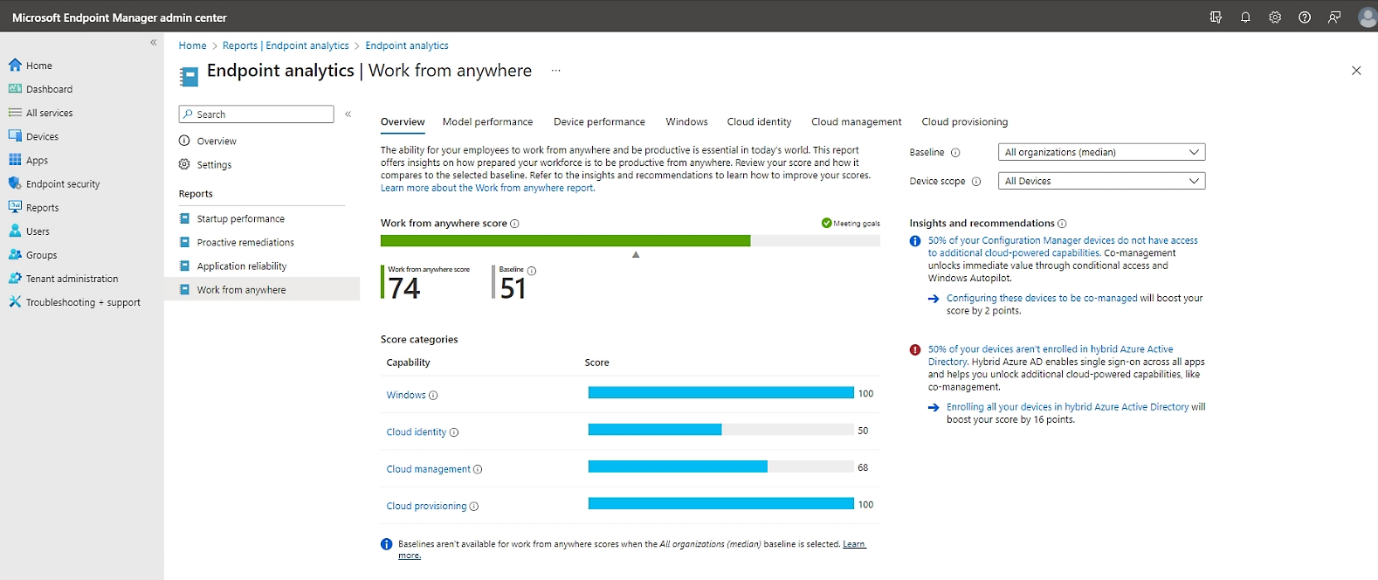Expand the Device scope dropdown

click(1101, 181)
